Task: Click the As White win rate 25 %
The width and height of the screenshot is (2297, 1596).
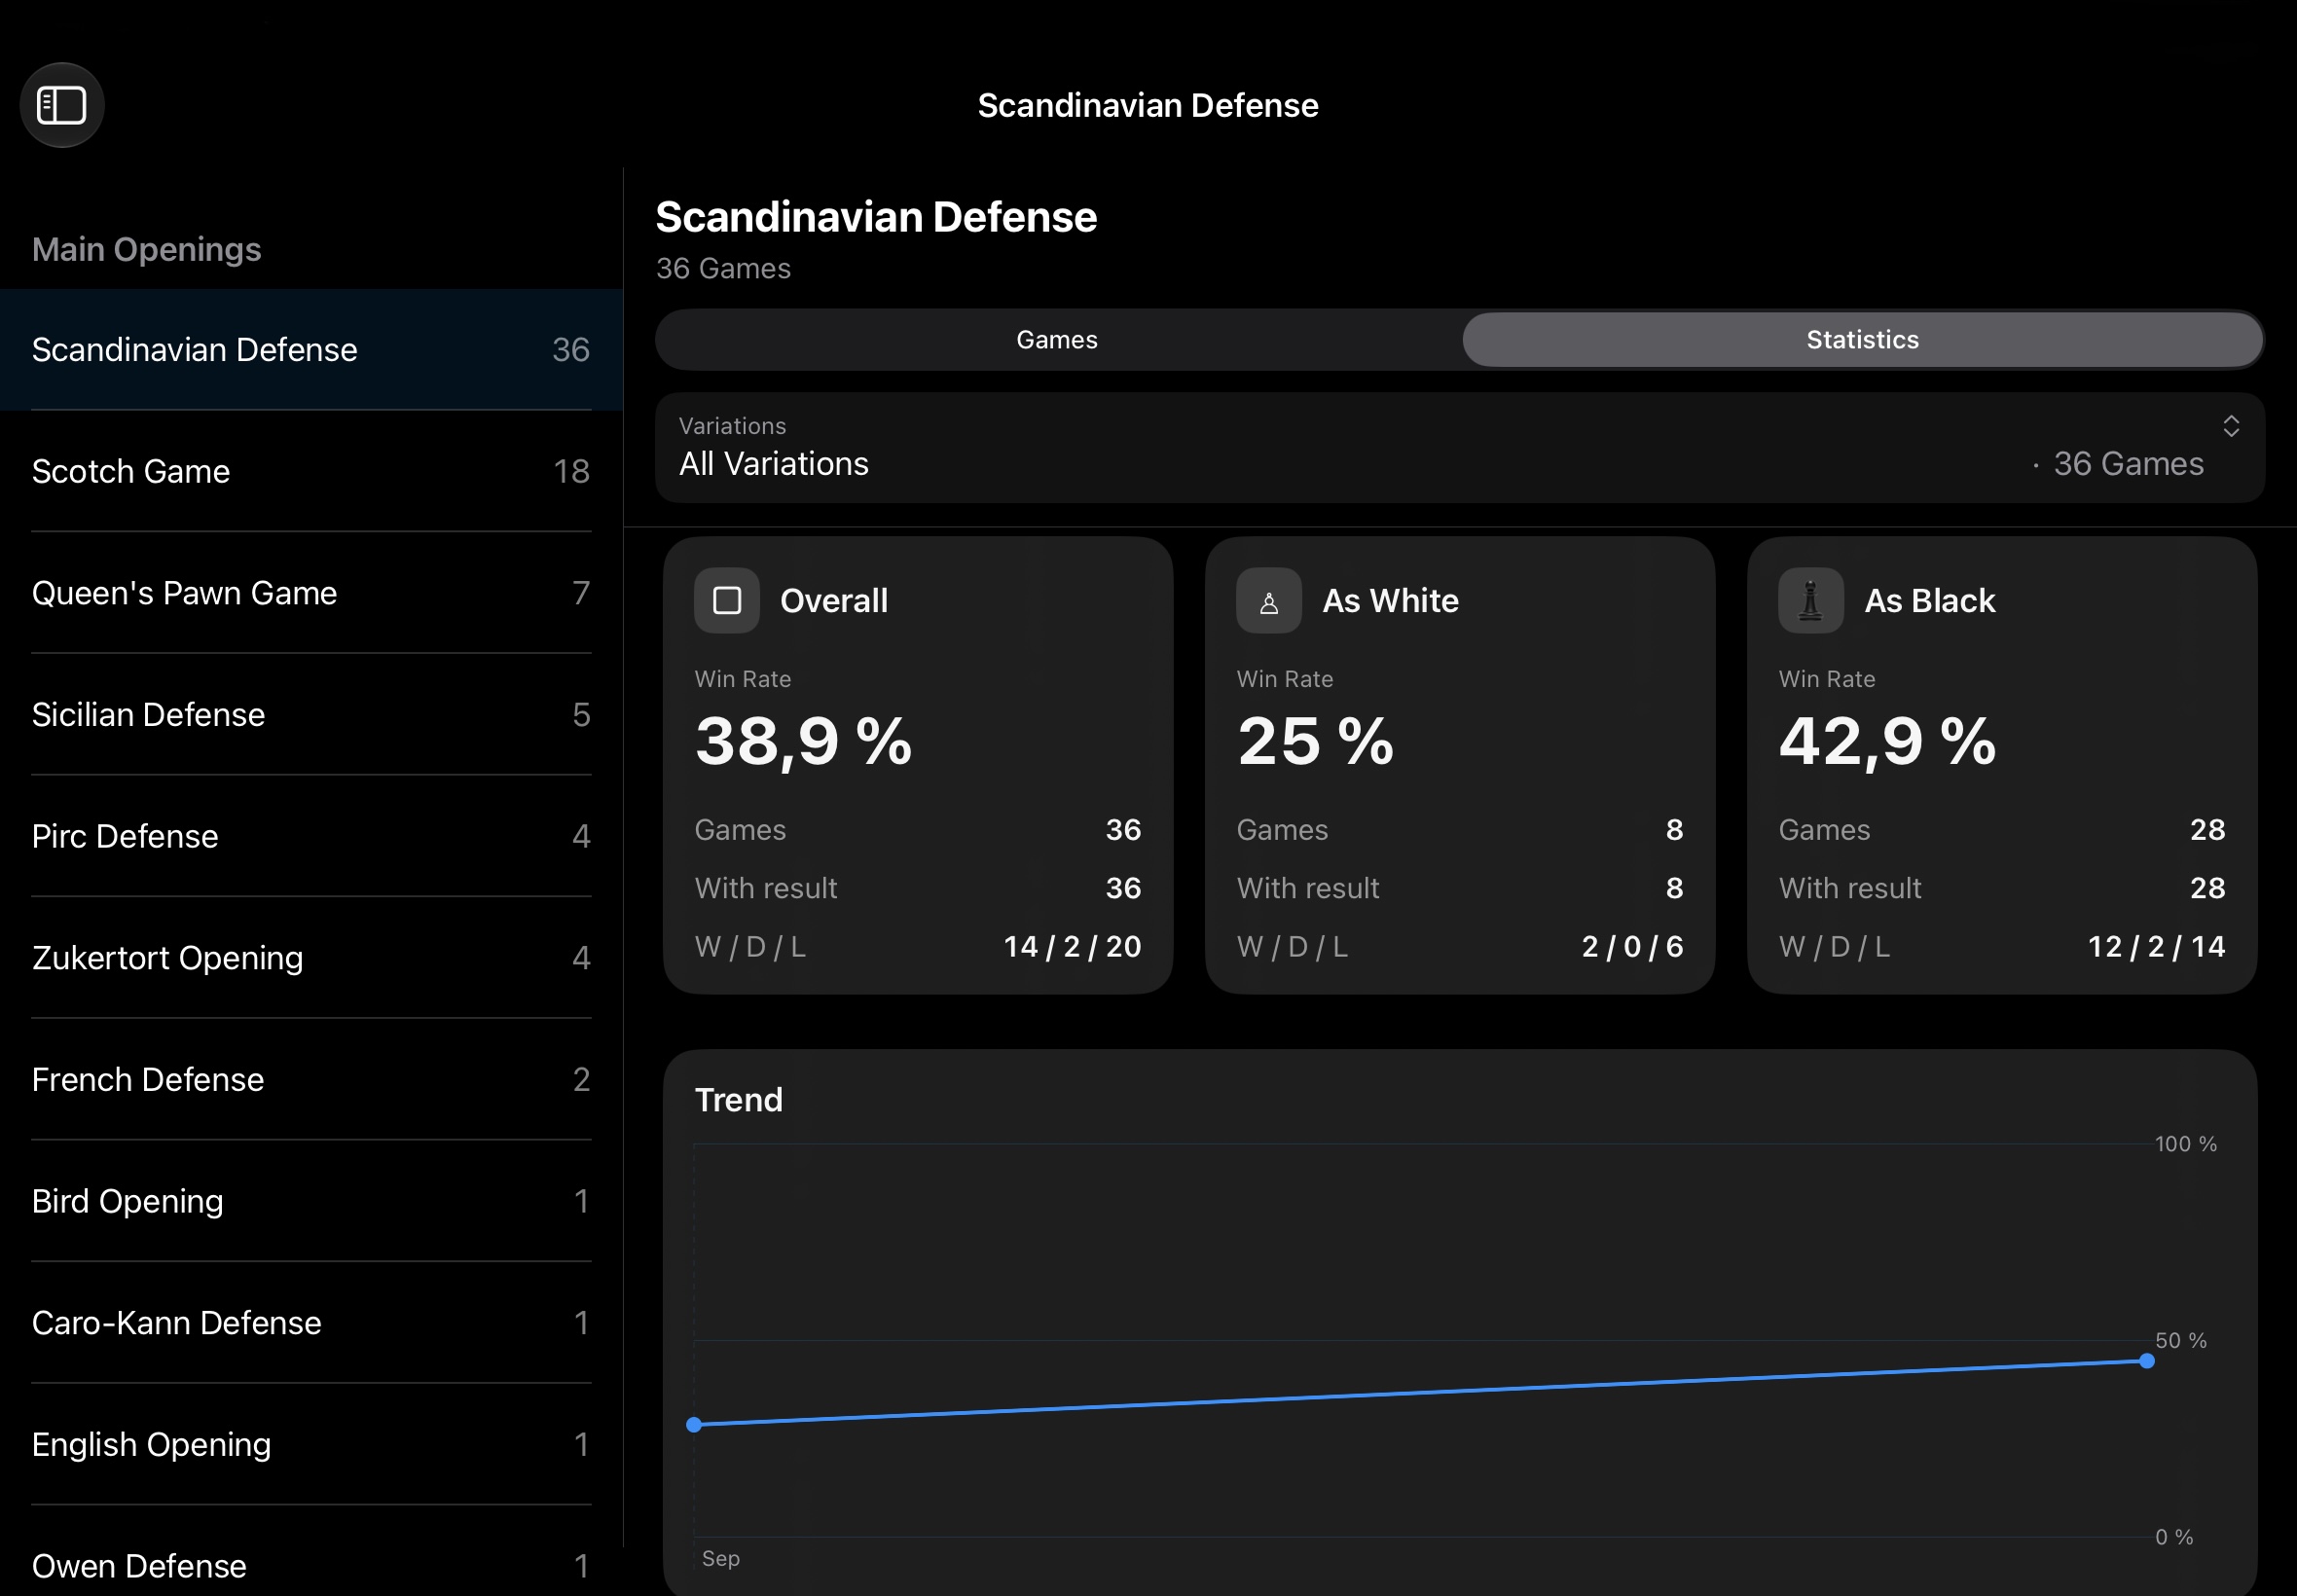Action: (x=1316, y=742)
